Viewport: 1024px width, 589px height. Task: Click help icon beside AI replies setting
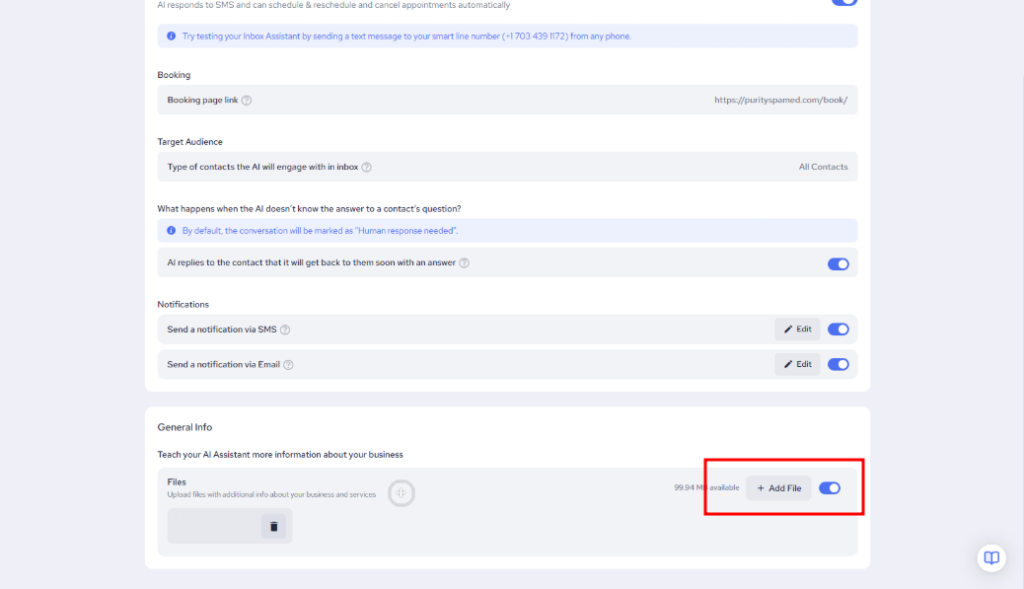pos(464,263)
